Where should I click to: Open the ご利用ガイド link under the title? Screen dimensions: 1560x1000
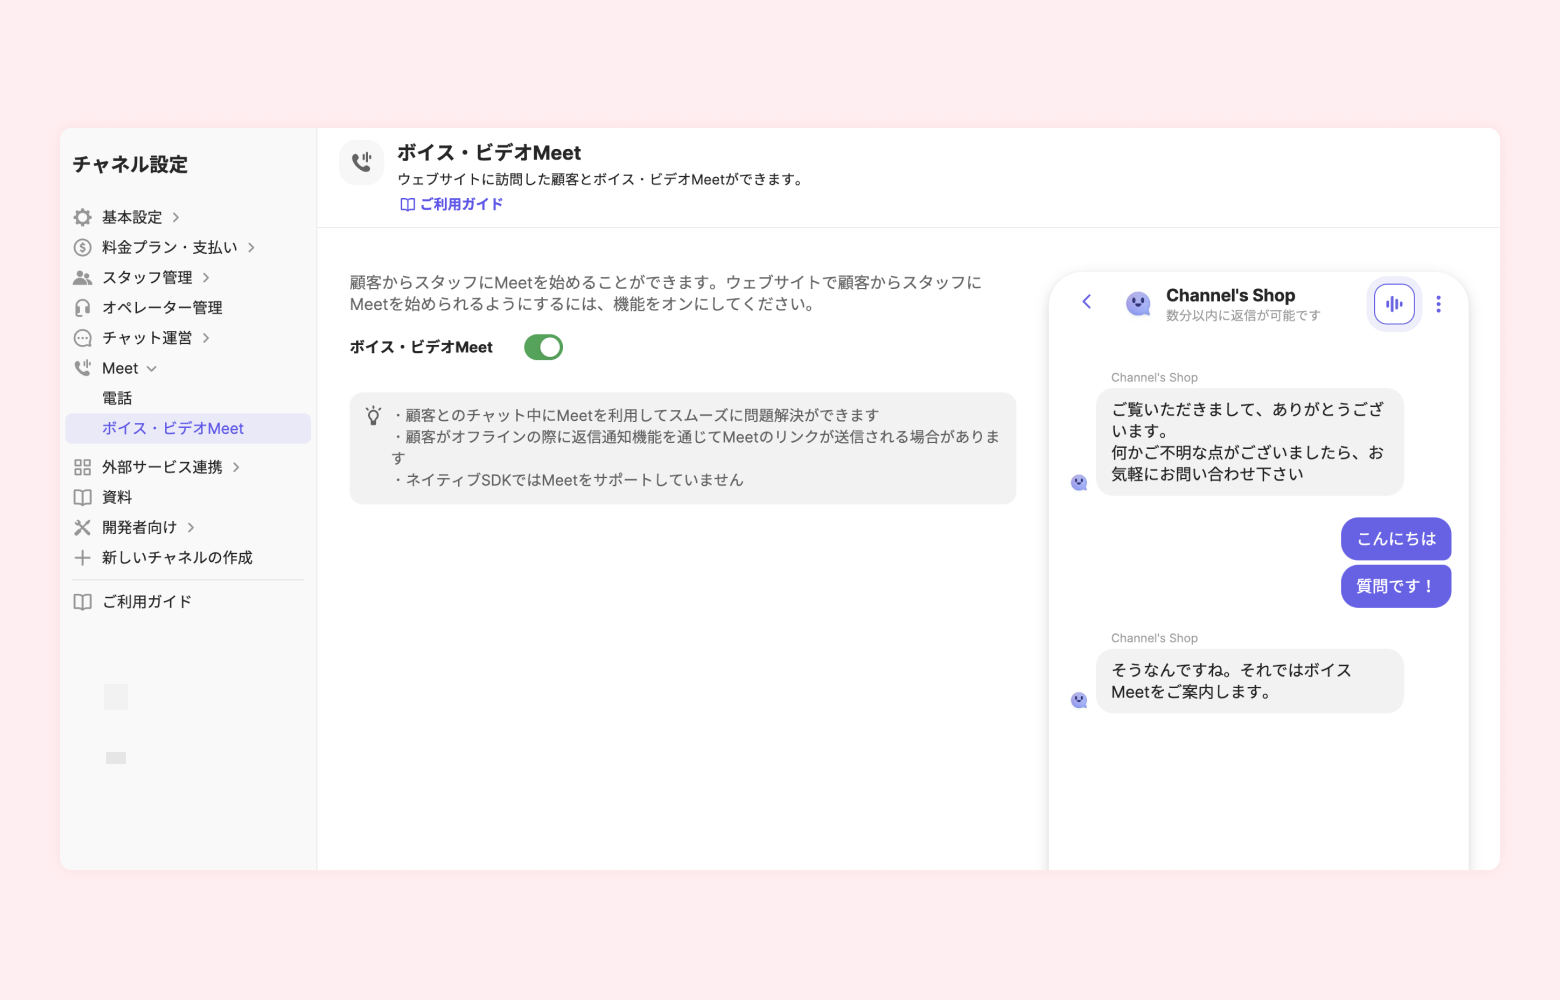[452, 204]
